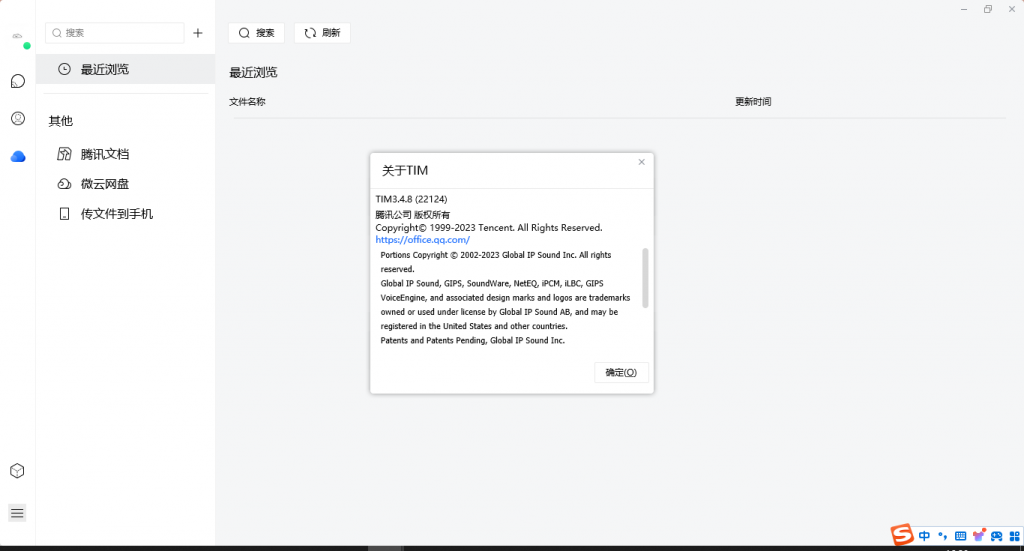Open the IME skin shirt icon
This screenshot has width=1024, height=551.
click(978, 536)
